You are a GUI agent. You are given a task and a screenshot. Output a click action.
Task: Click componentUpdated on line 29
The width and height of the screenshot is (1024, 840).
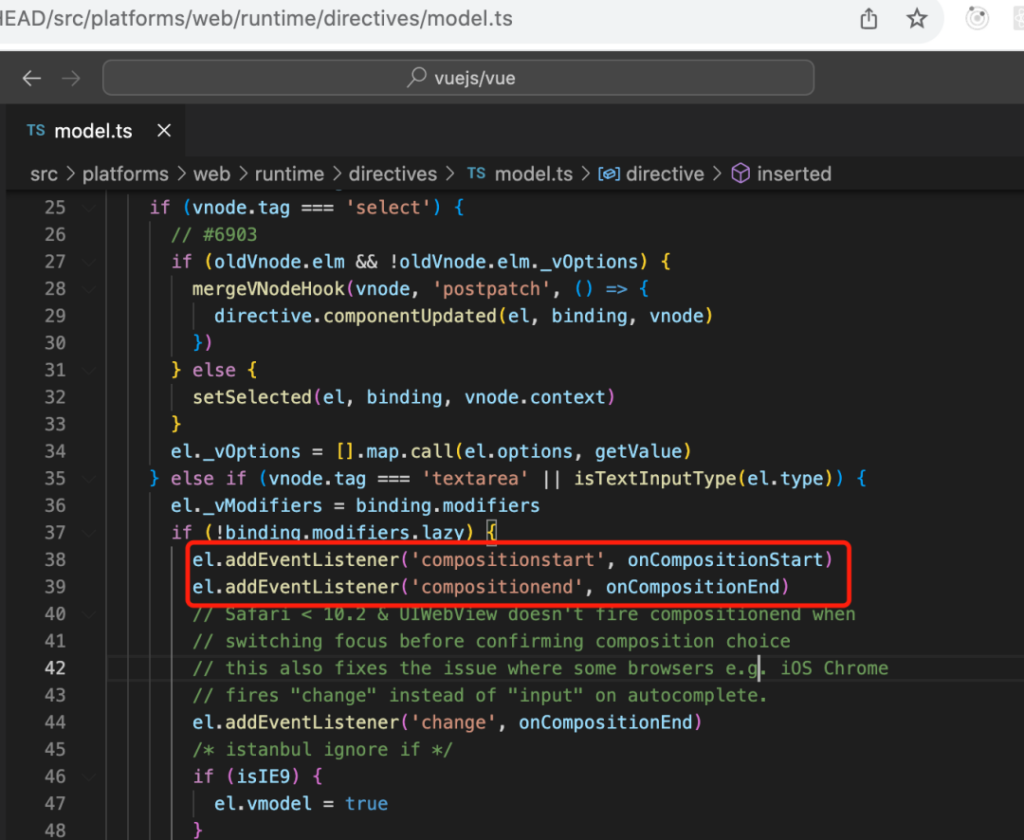[409, 316]
